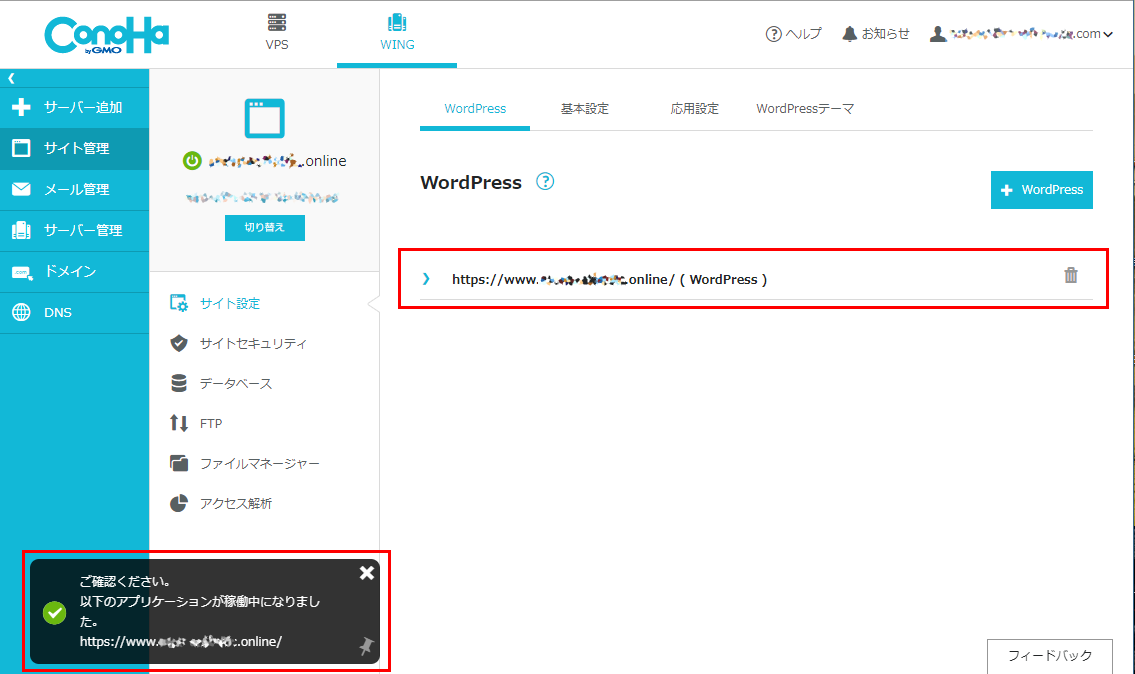
Task: Click the database stack icon
Action: point(179,383)
